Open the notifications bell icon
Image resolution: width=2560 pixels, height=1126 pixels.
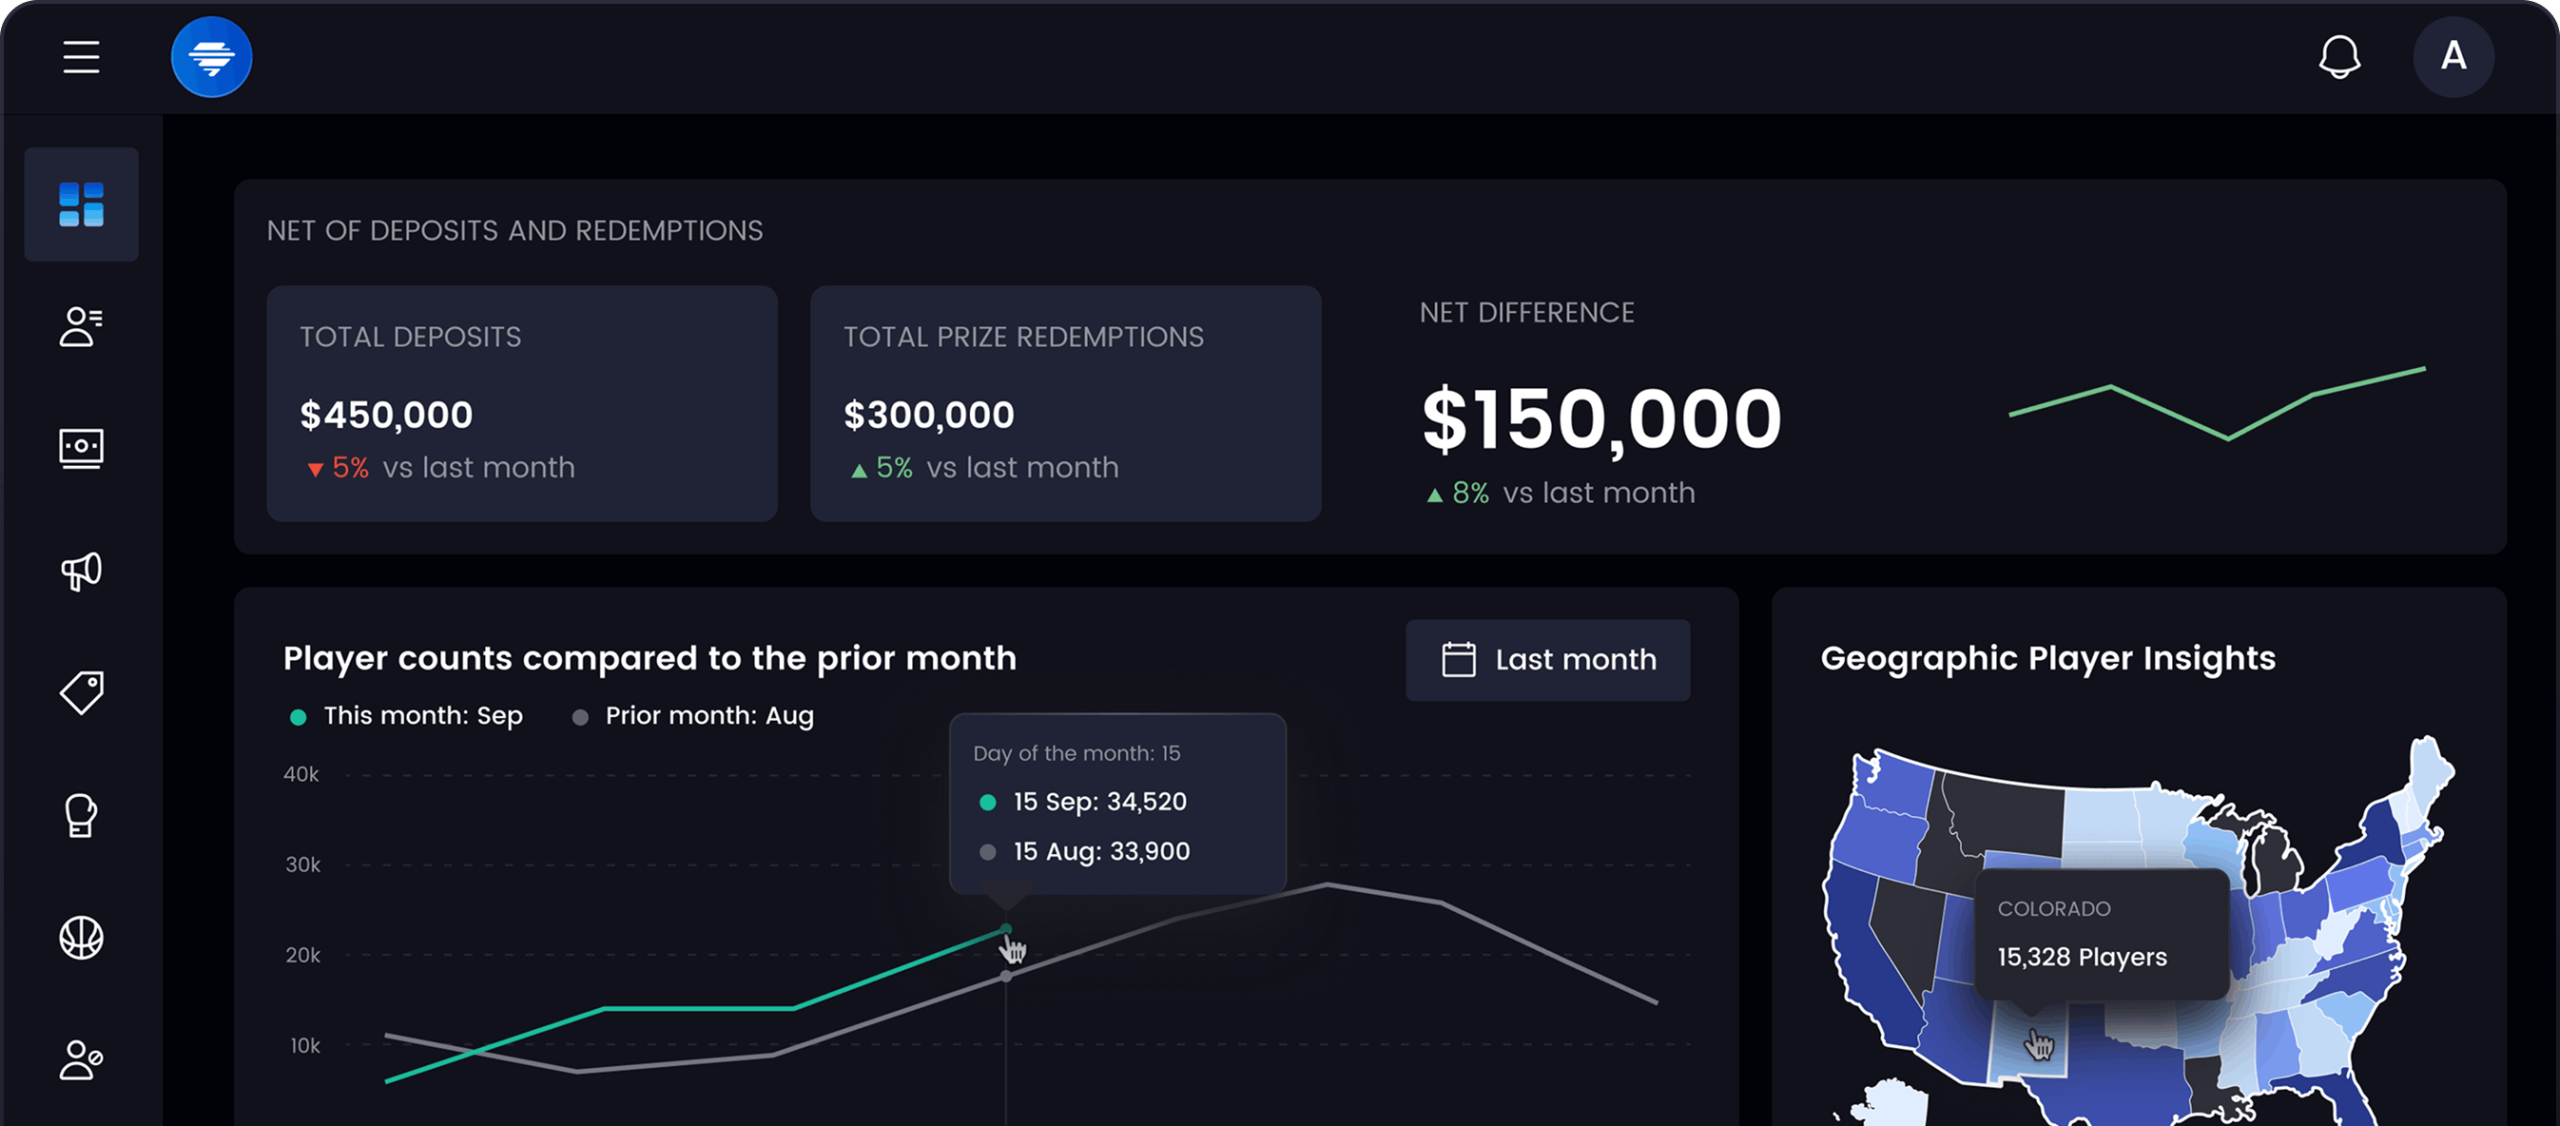[x=2340, y=57]
